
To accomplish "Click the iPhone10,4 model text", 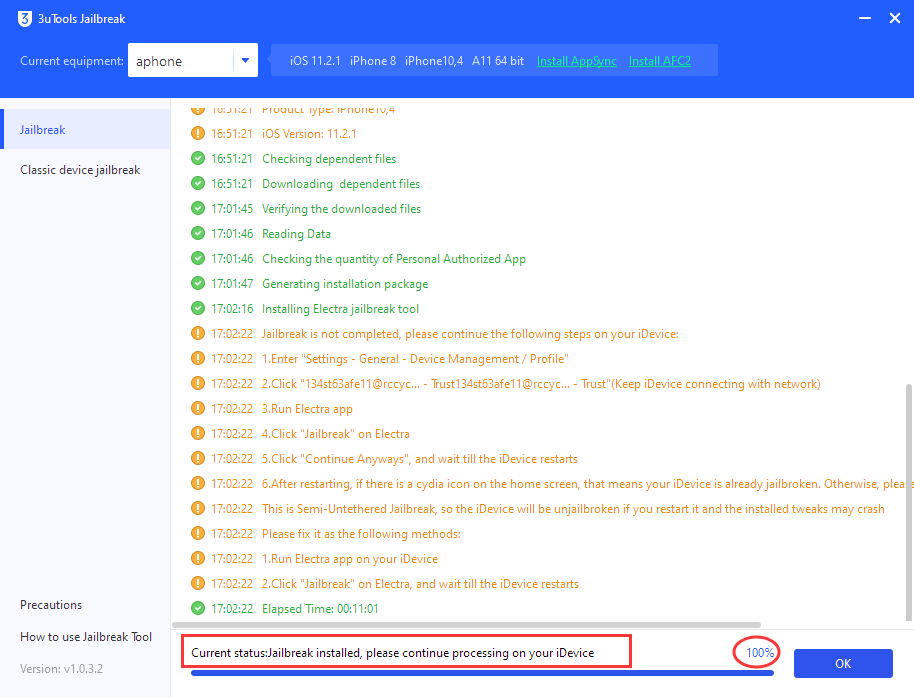I will 434,61.
